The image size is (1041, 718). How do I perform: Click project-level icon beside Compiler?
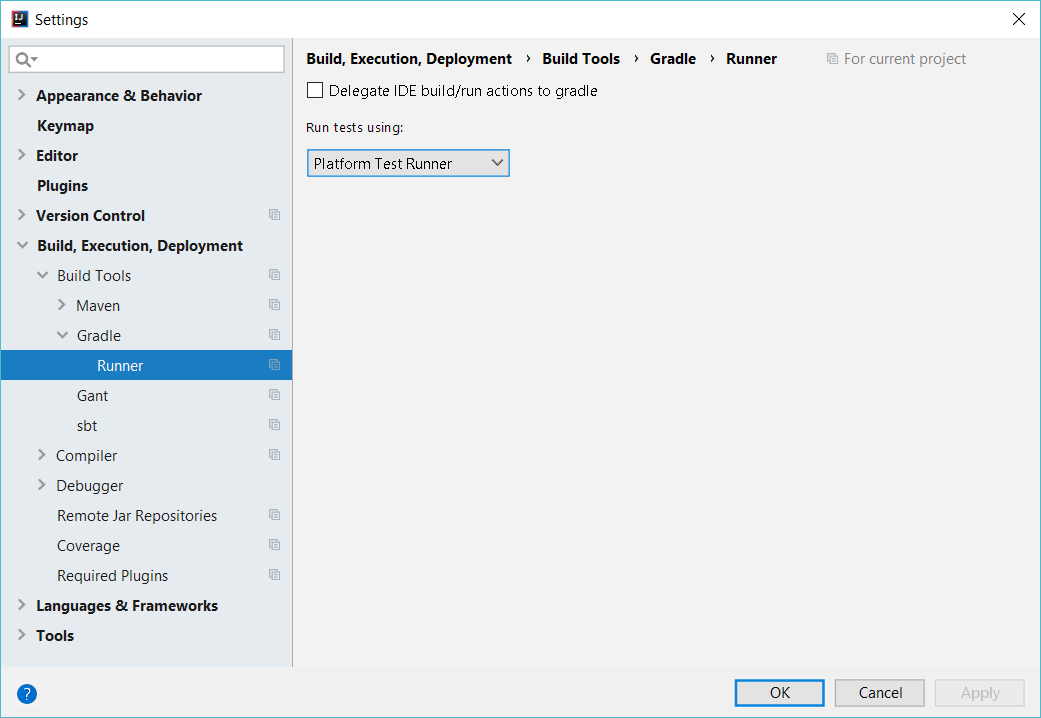(274, 454)
